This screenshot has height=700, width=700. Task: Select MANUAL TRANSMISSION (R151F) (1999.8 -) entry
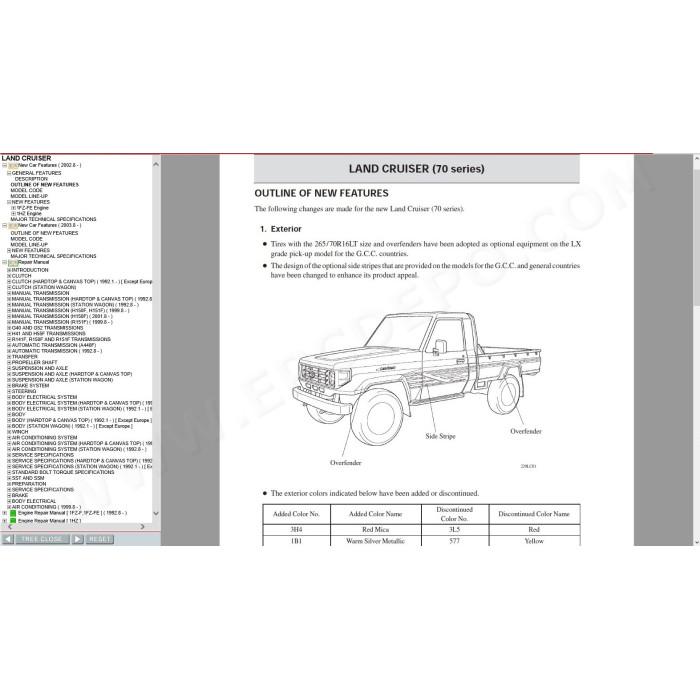tap(62, 322)
